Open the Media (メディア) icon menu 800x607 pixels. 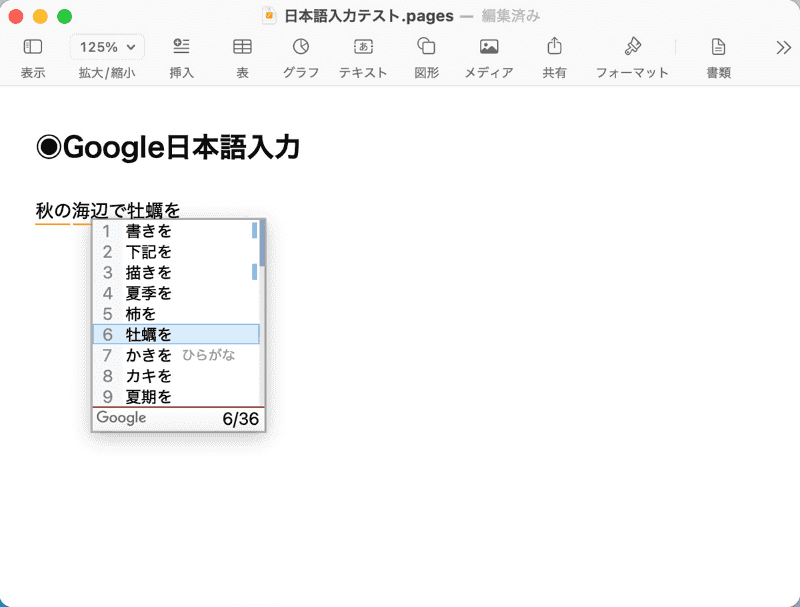pos(489,47)
